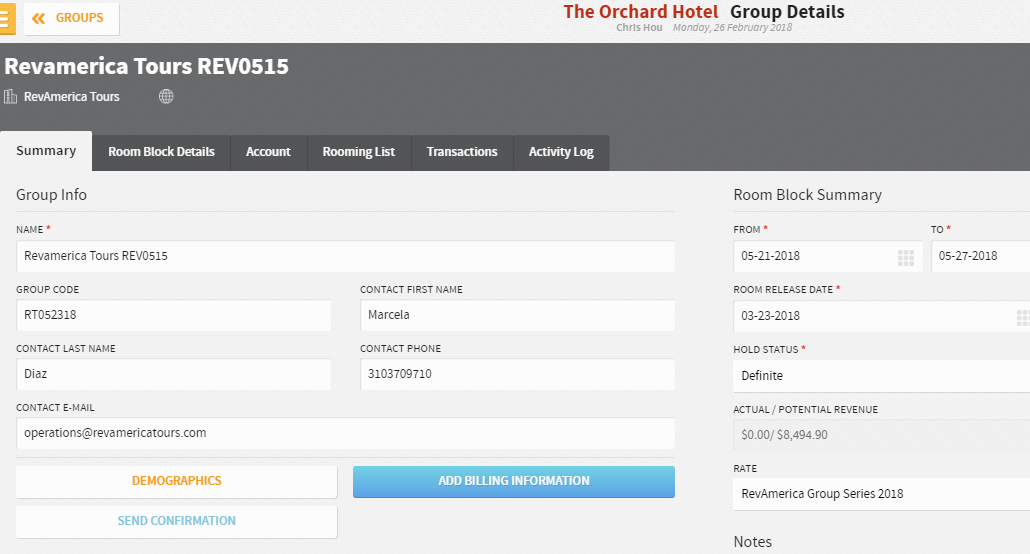View the Transactions tab

pyautogui.click(x=462, y=152)
